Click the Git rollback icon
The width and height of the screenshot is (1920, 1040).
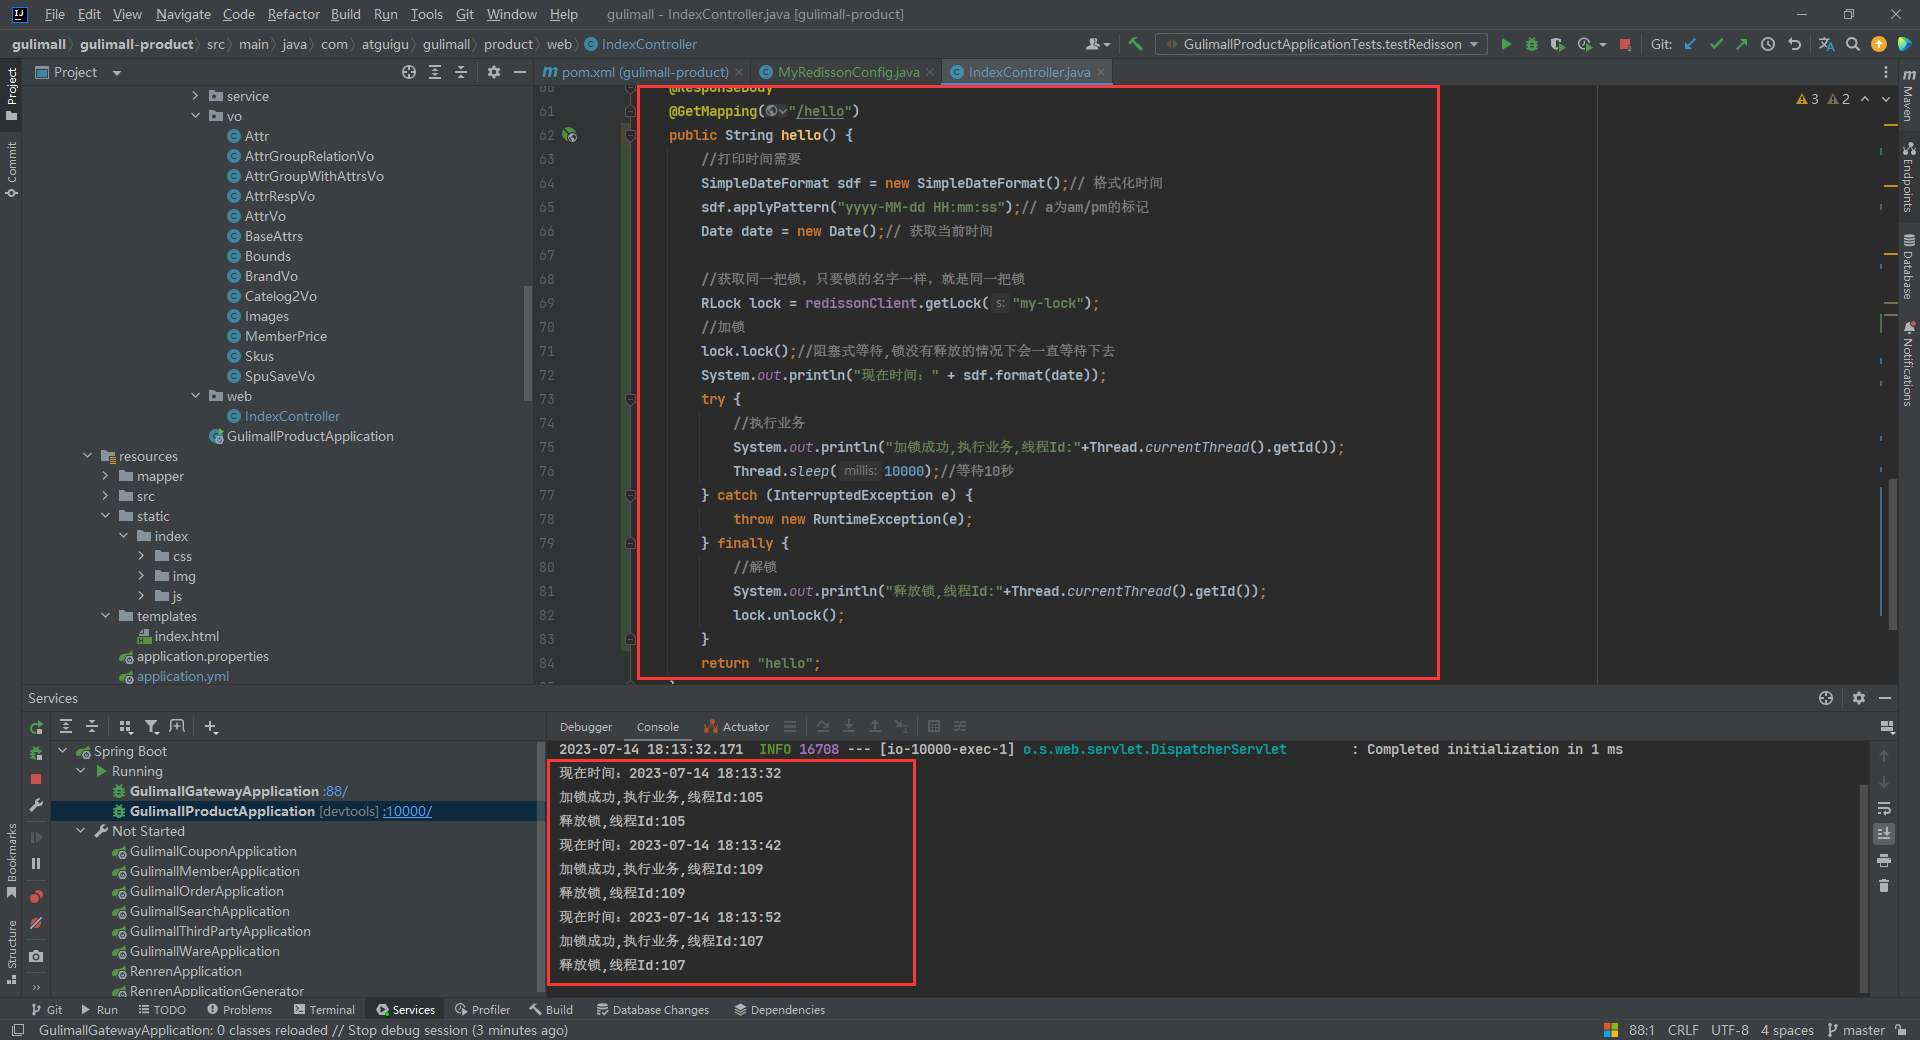pos(1795,44)
